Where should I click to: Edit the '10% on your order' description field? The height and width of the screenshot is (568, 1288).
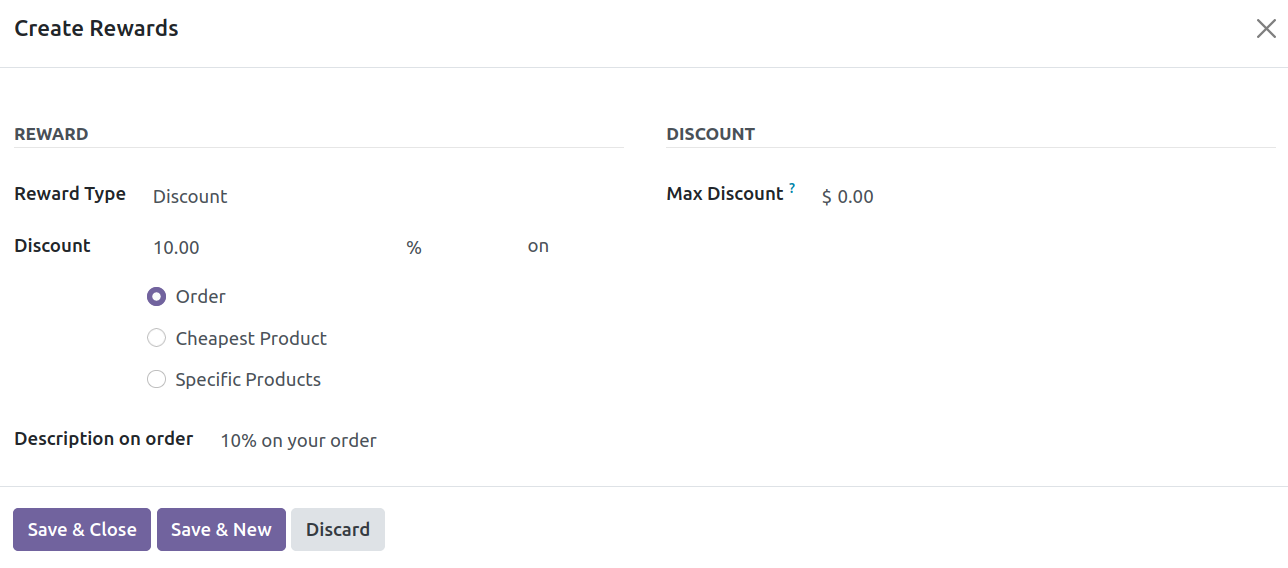coord(421,440)
